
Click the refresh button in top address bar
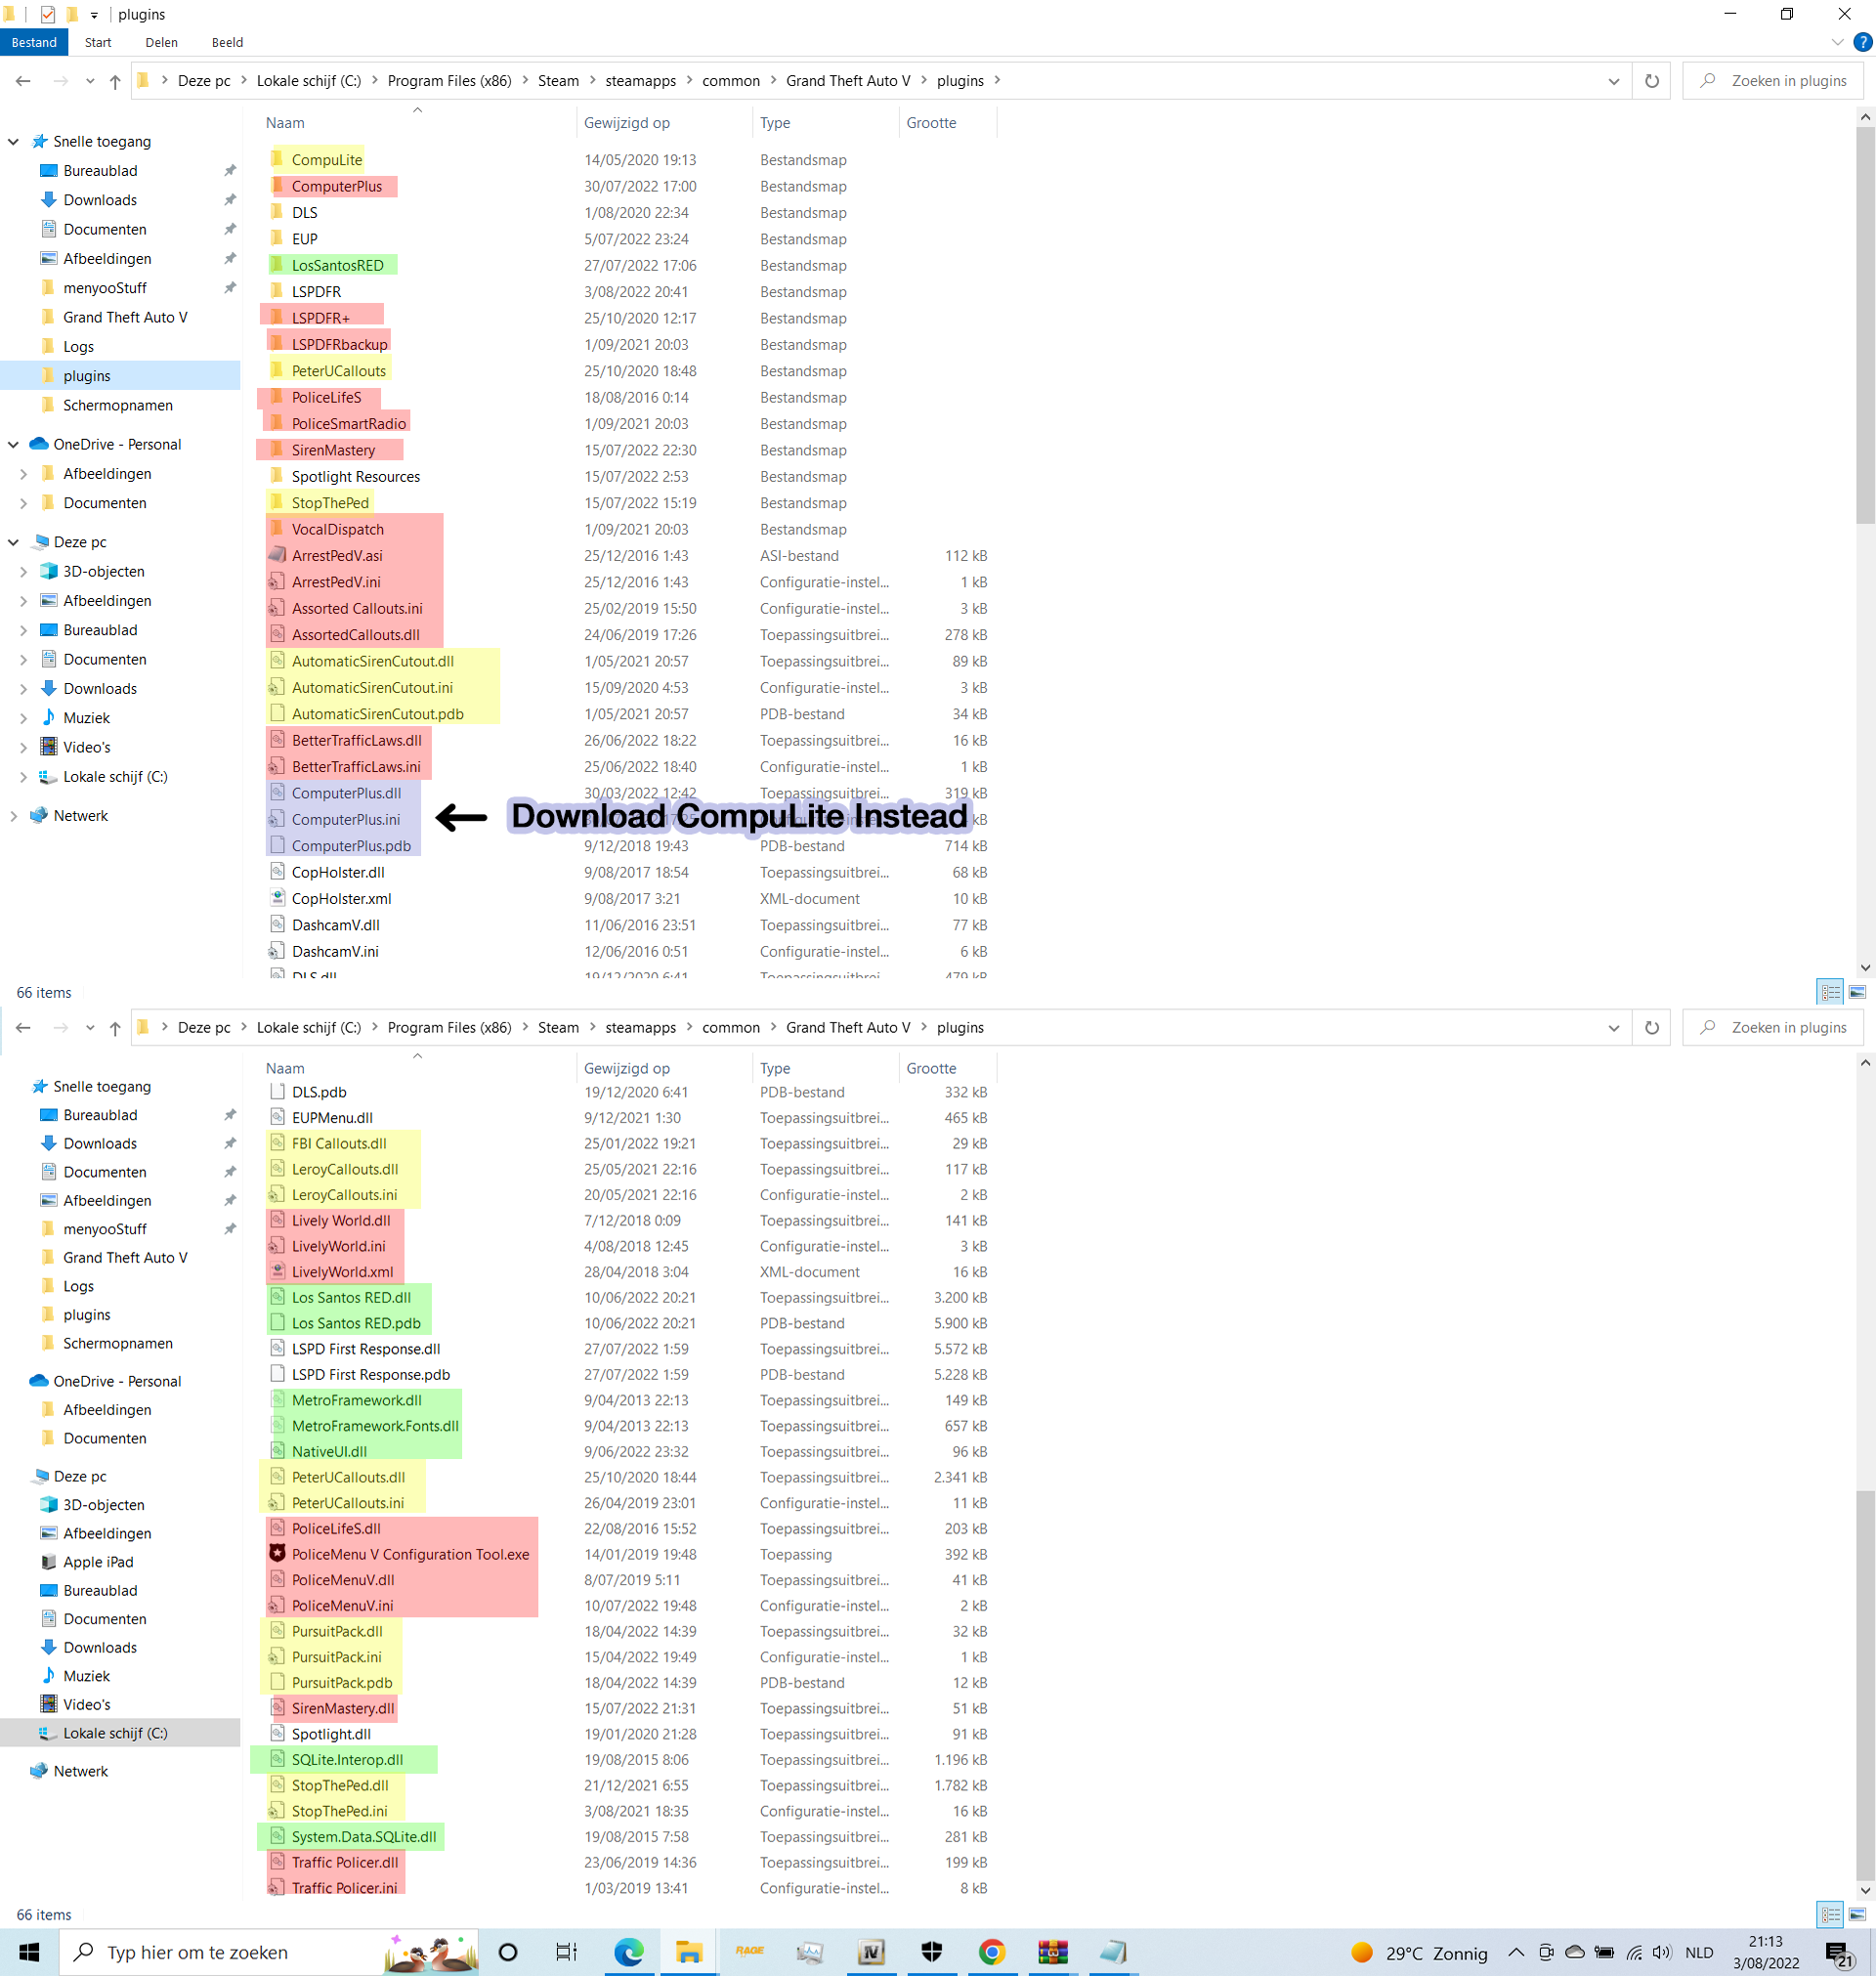coord(1651,81)
